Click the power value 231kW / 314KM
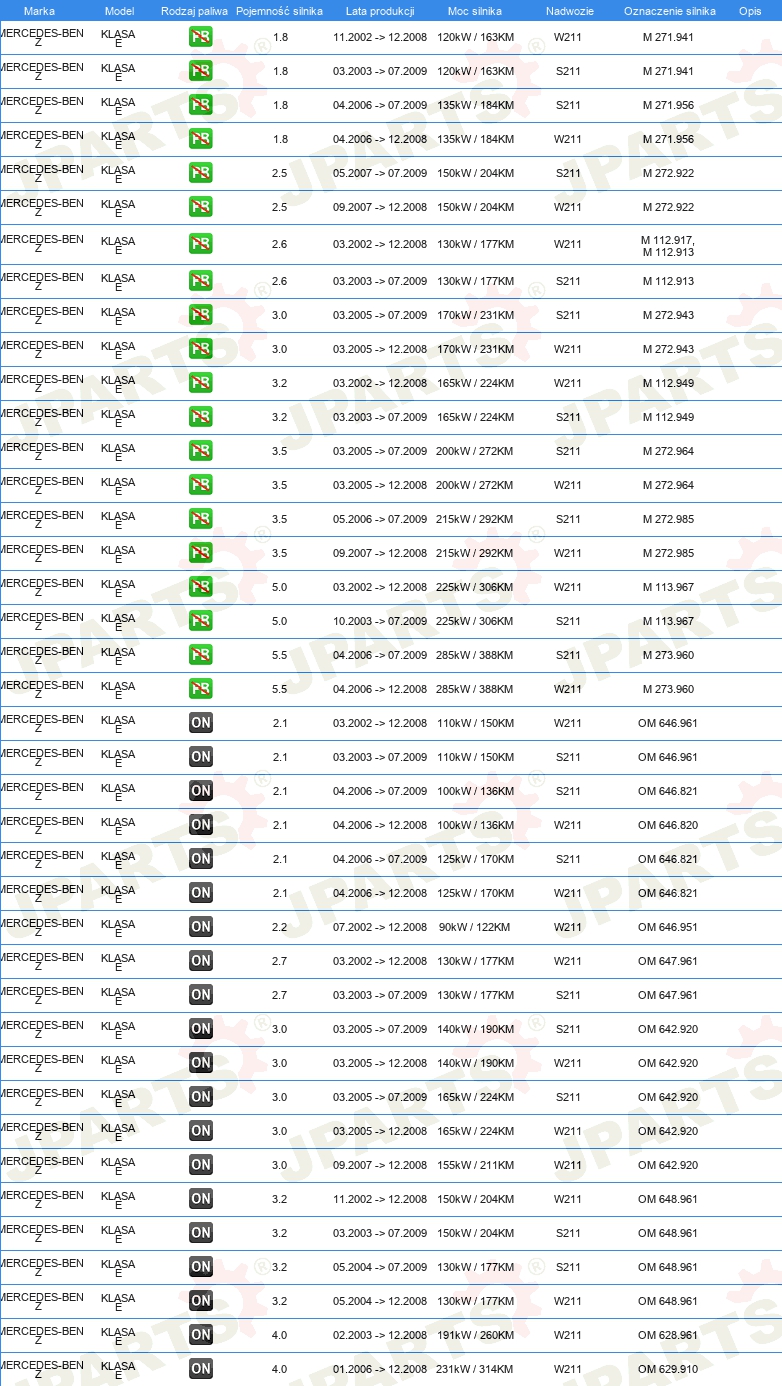 coord(475,1370)
